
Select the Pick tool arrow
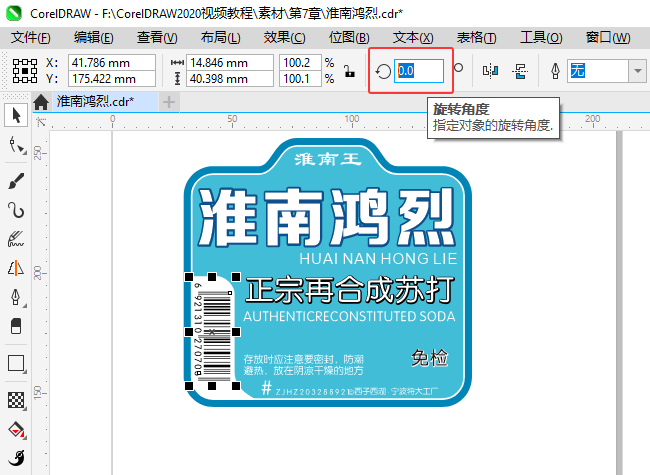pos(16,115)
